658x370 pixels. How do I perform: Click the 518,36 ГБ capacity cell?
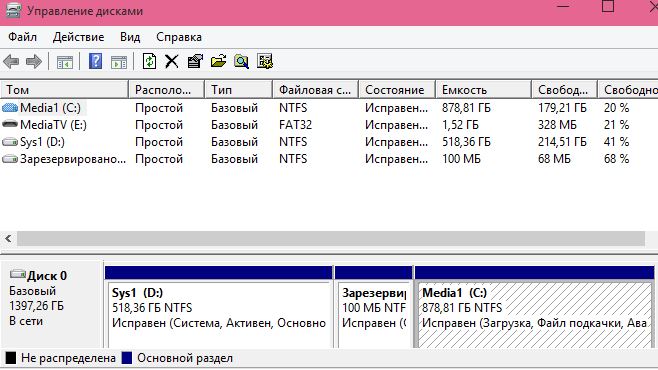[x=466, y=142]
